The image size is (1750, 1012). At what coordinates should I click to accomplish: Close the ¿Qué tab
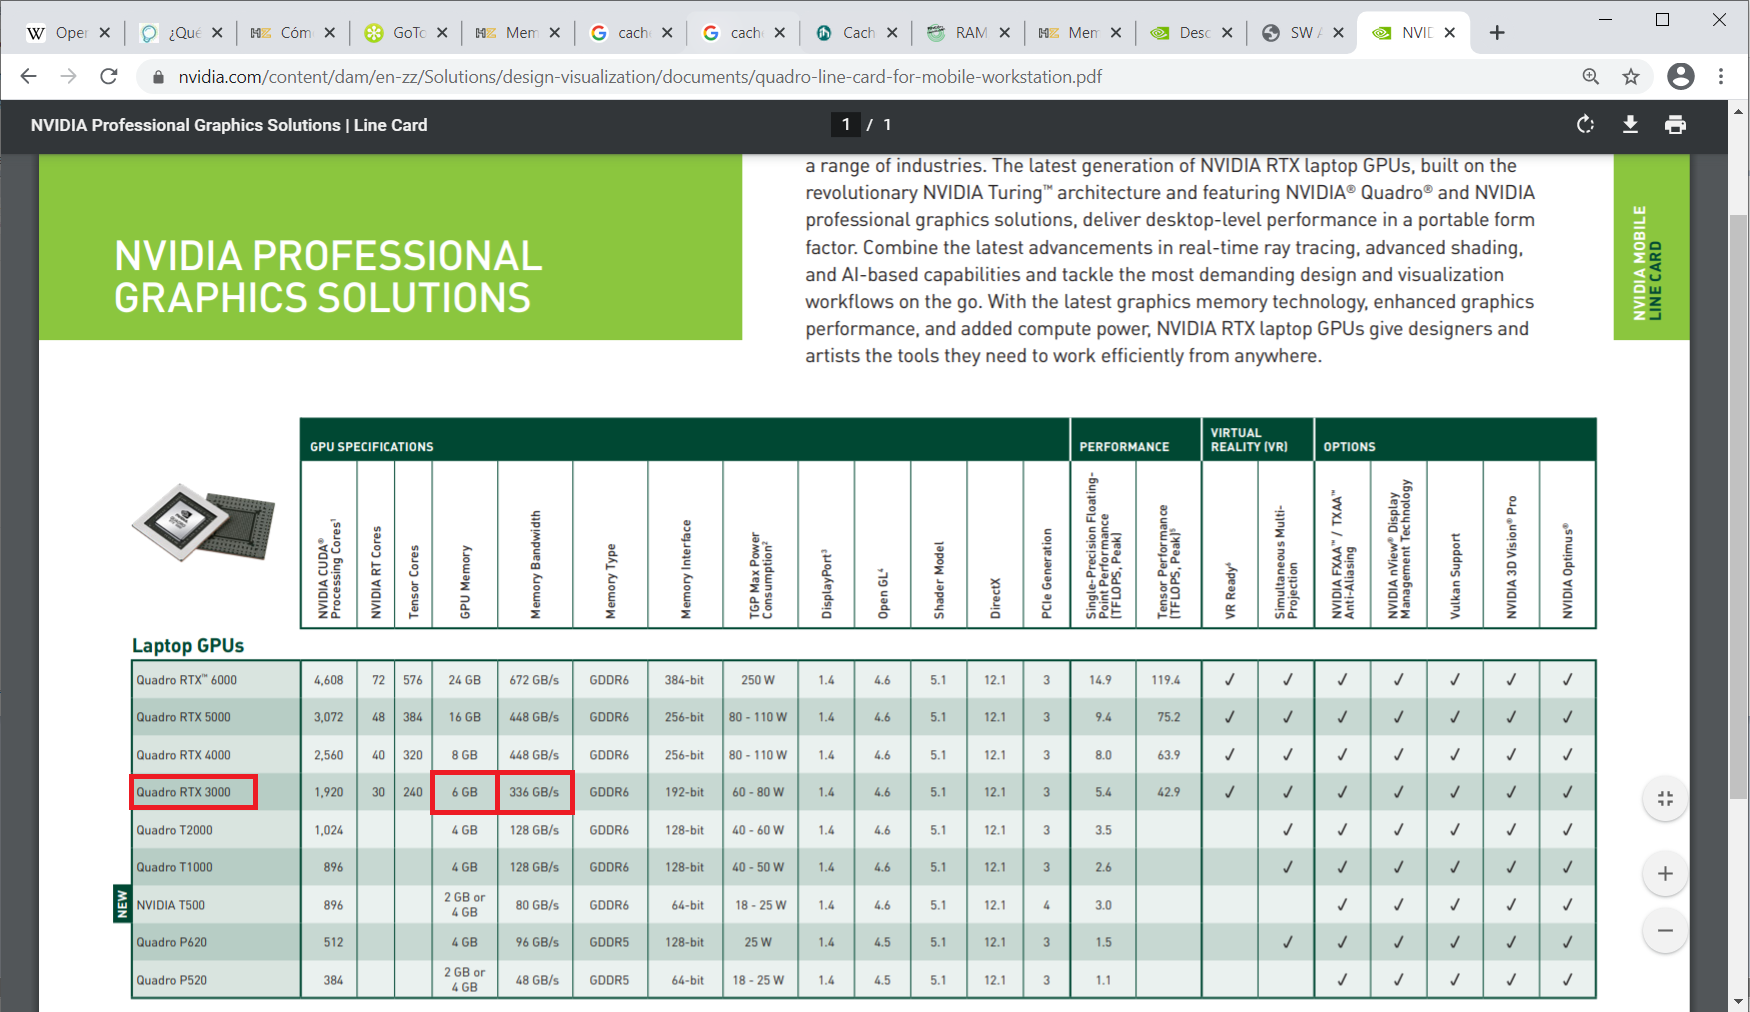pos(217,33)
